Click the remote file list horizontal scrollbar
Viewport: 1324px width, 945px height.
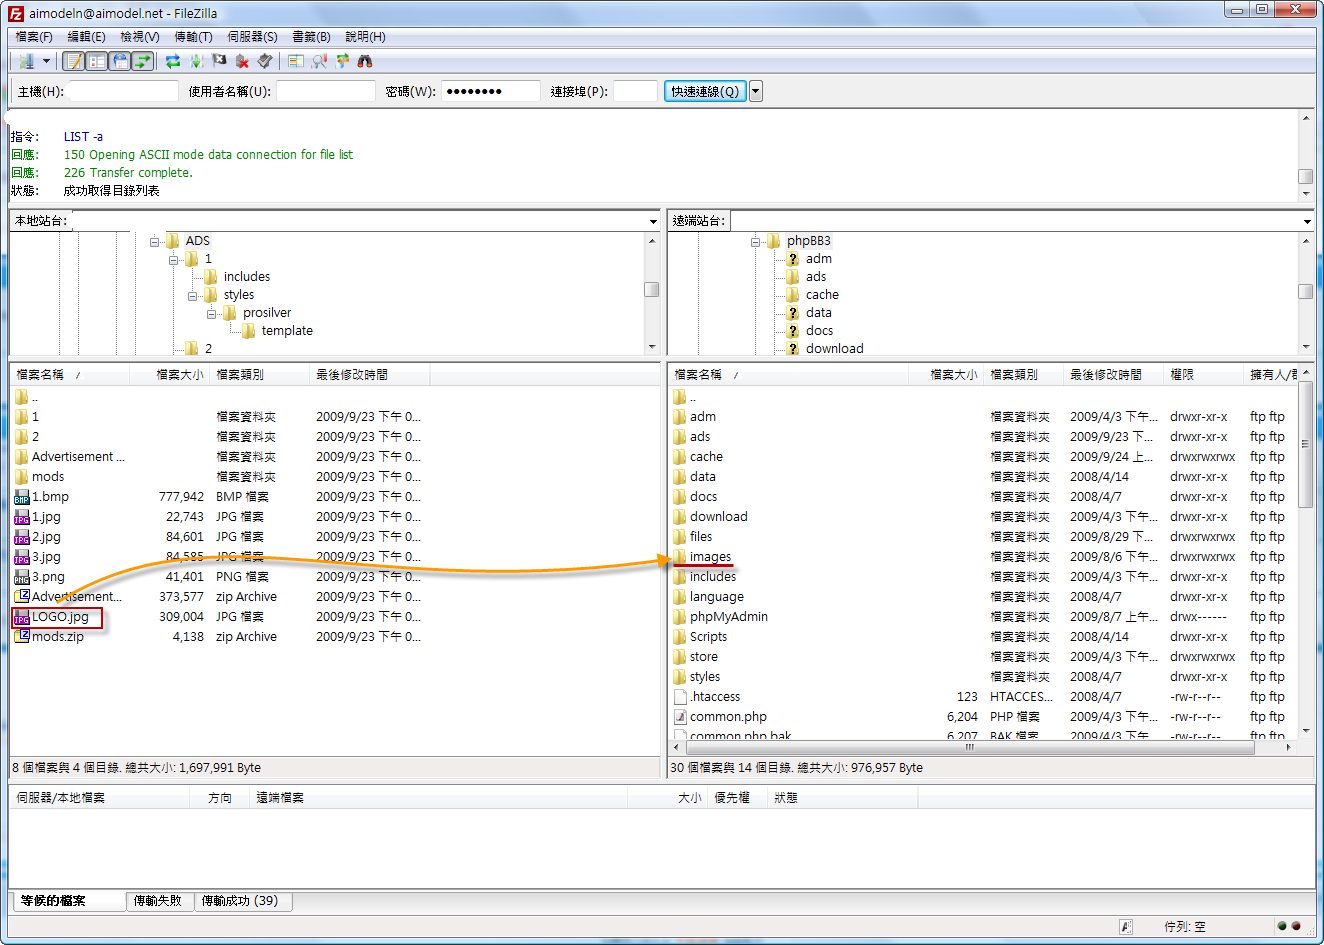click(x=968, y=747)
